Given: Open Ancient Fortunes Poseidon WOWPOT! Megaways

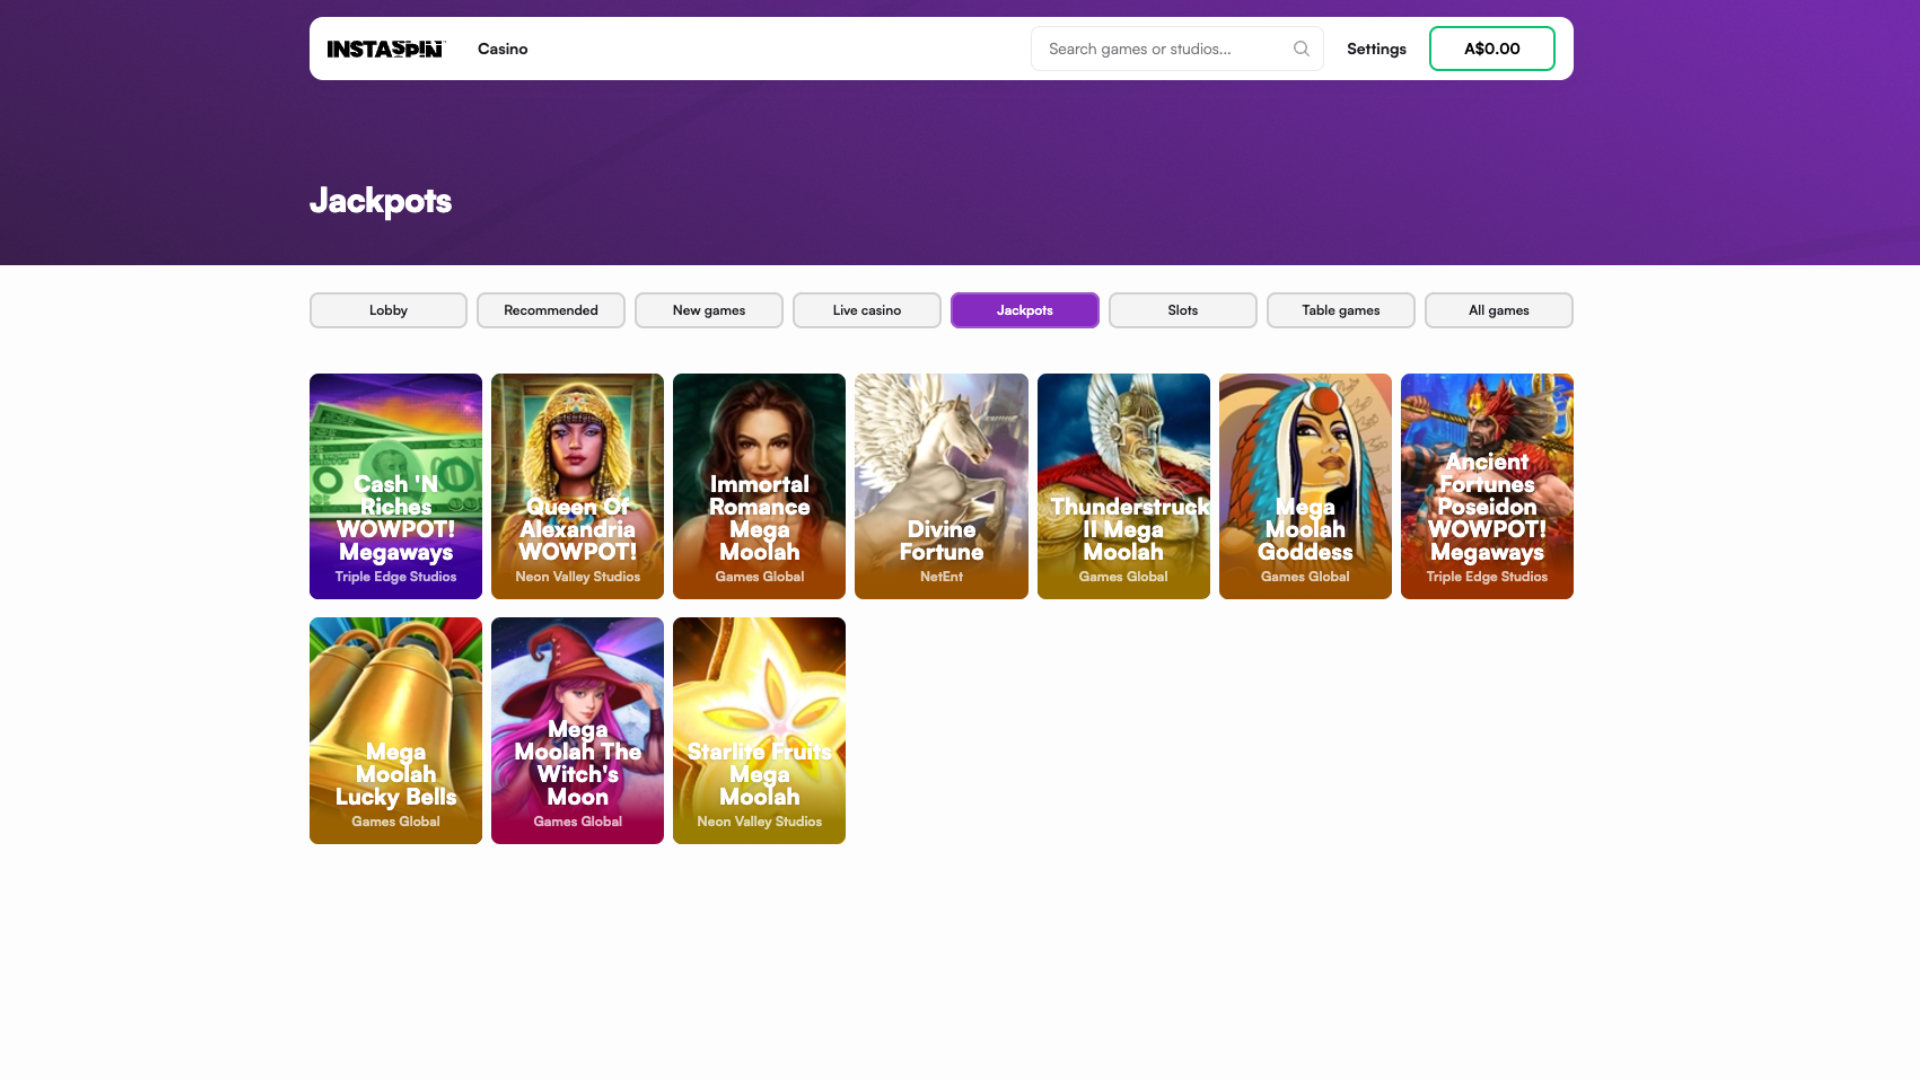Looking at the screenshot, I should [x=1487, y=486].
